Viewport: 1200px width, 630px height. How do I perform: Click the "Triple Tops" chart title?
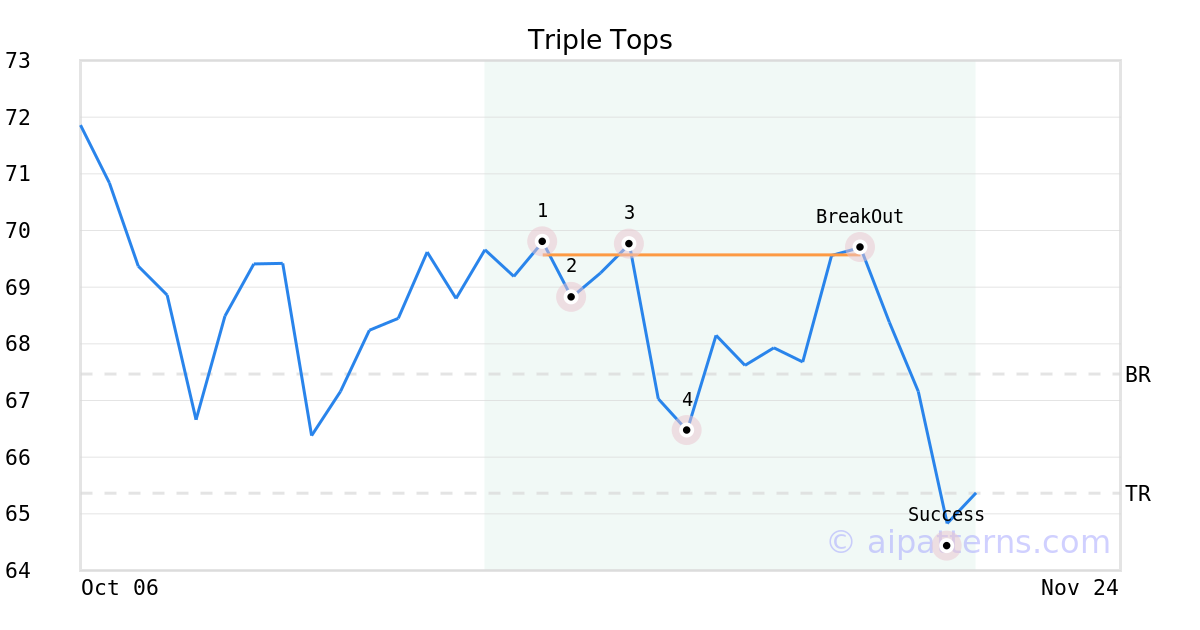[600, 40]
